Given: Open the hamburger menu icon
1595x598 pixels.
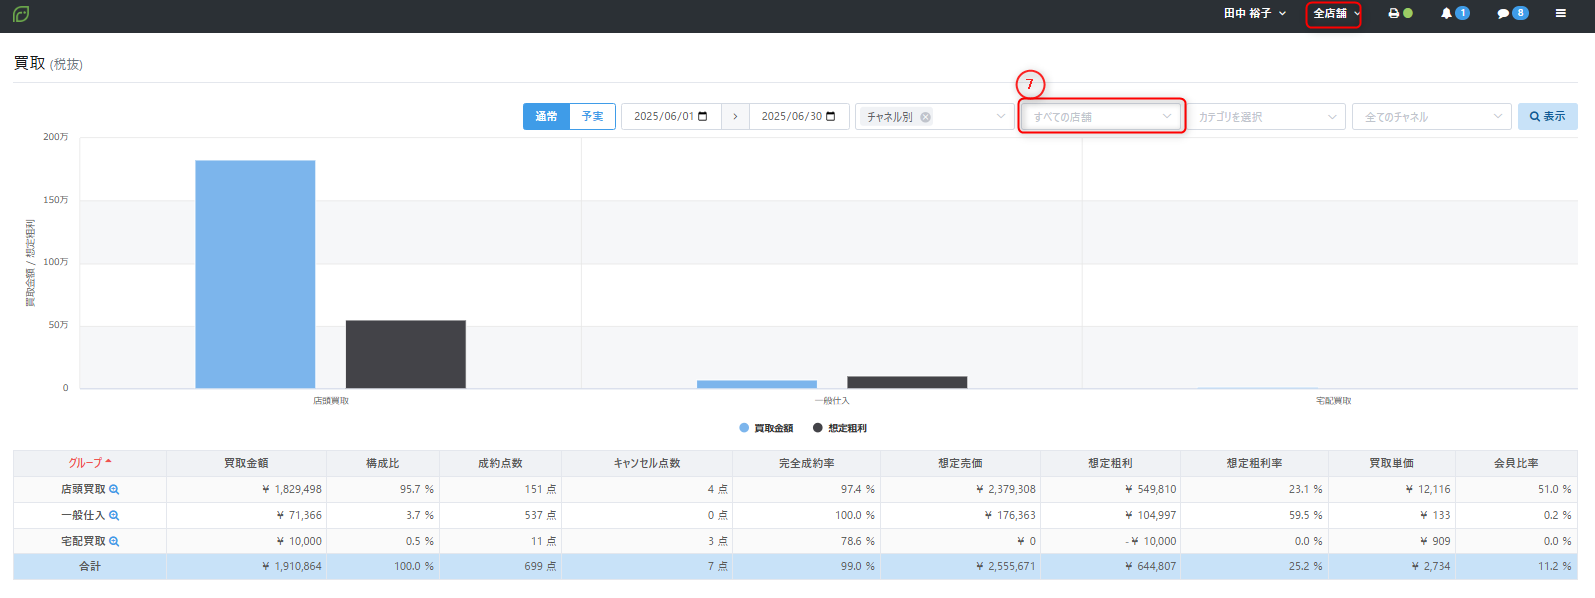Looking at the screenshot, I should click(1560, 14).
